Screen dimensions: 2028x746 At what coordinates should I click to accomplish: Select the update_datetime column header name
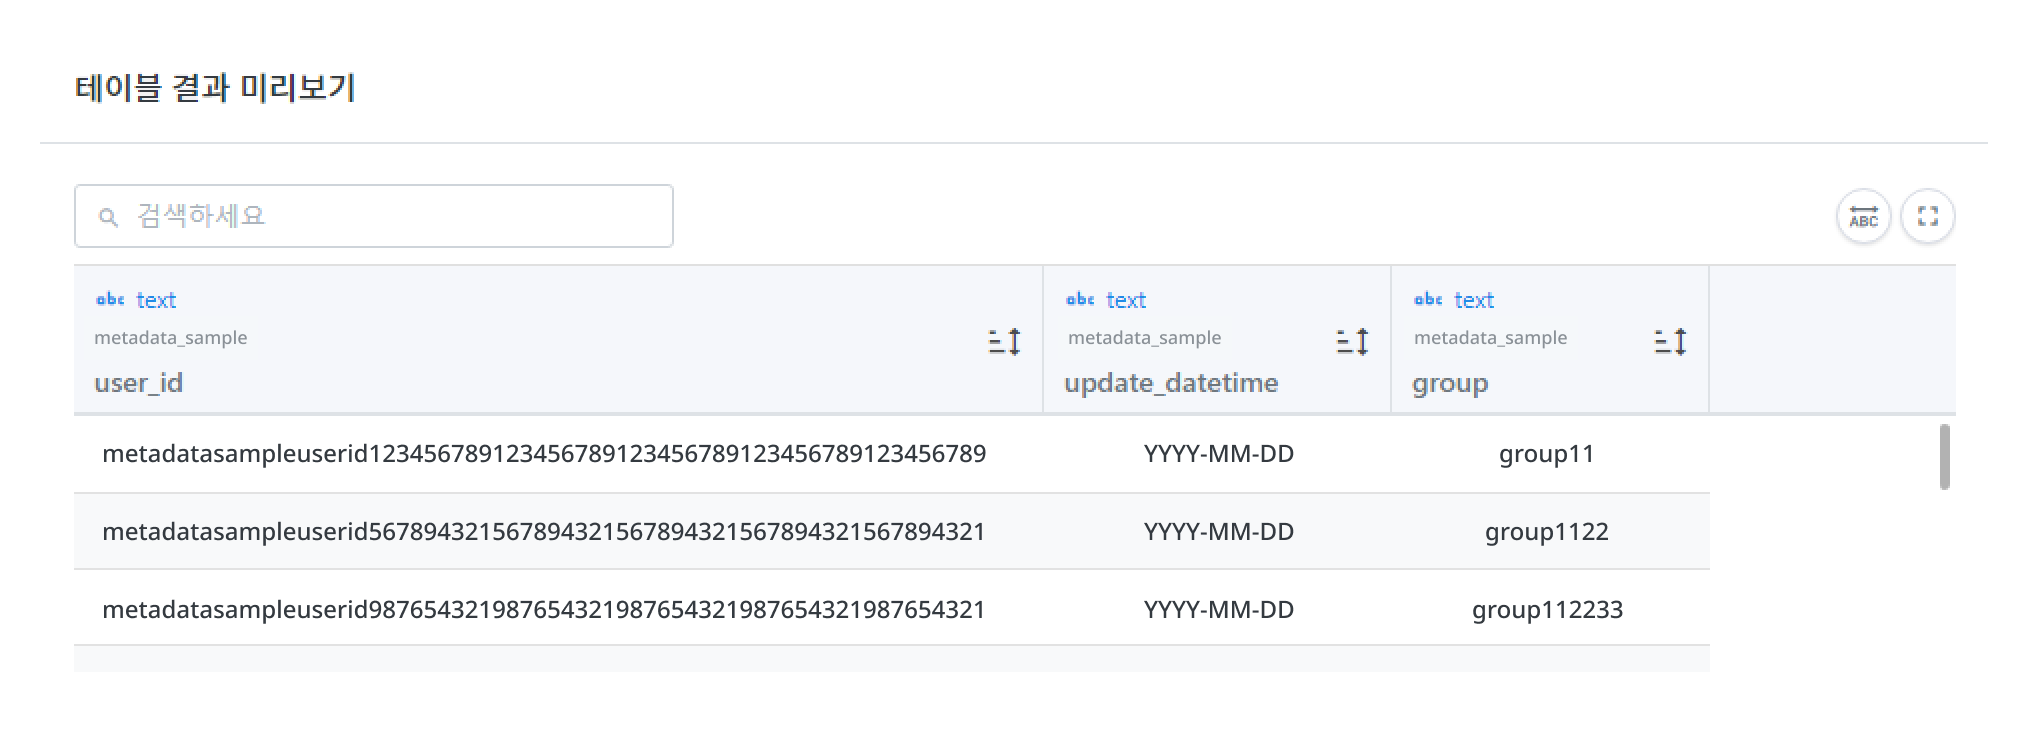tap(1171, 383)
